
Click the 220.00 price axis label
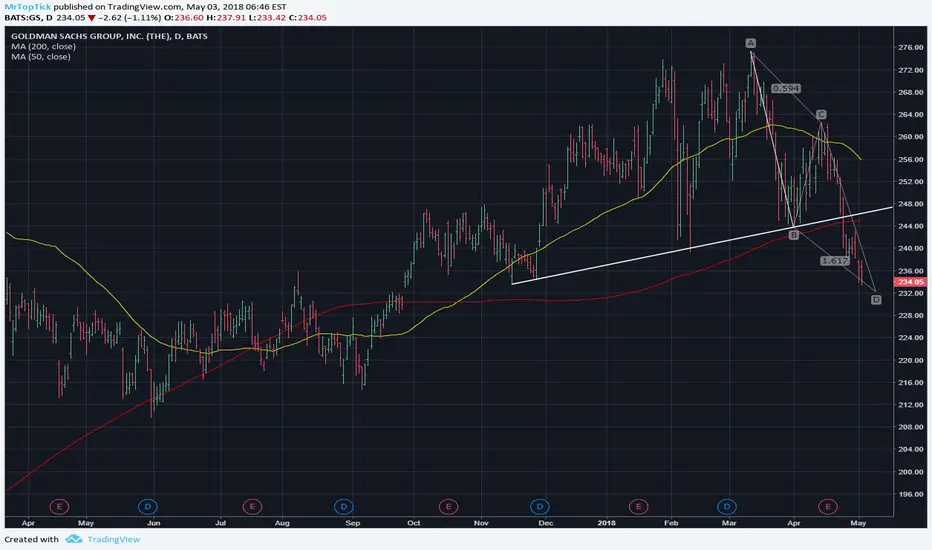pyautogui.click(x=911, y=360)
